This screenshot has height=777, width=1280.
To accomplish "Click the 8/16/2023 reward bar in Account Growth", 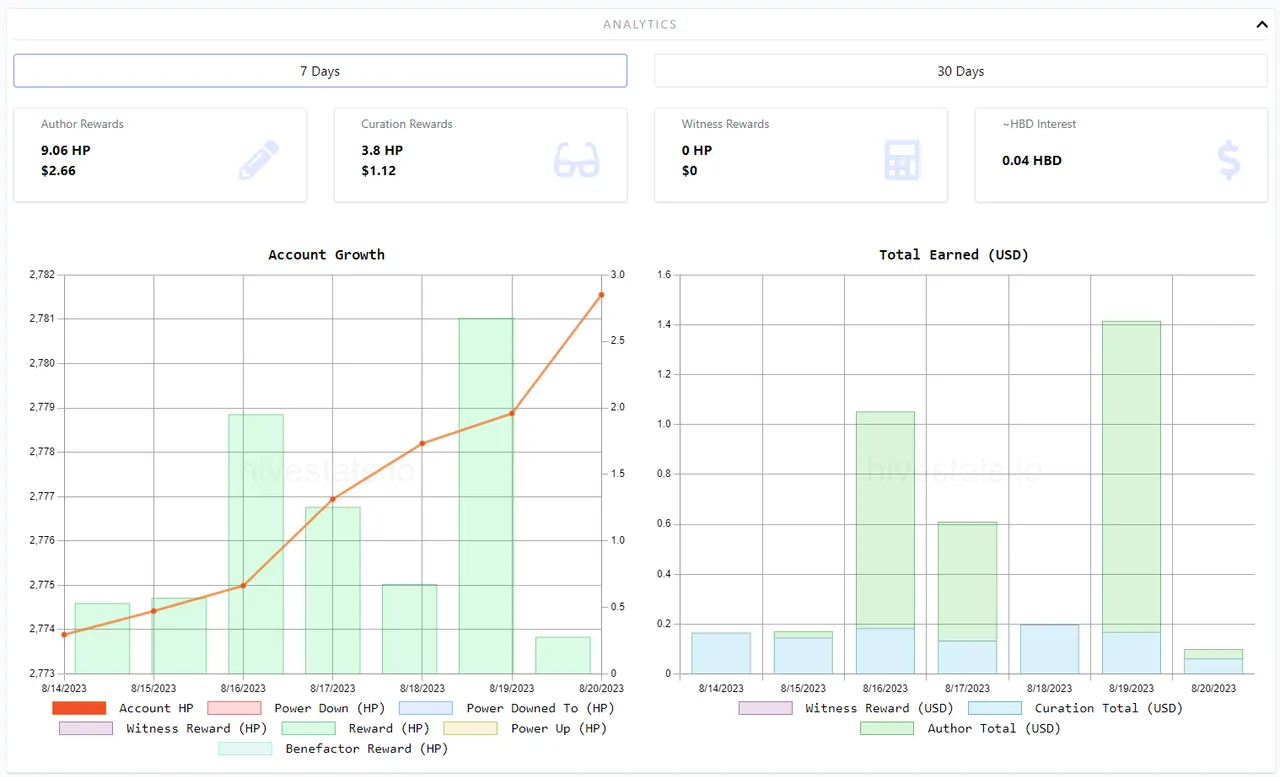I will (x=256, y=545).
